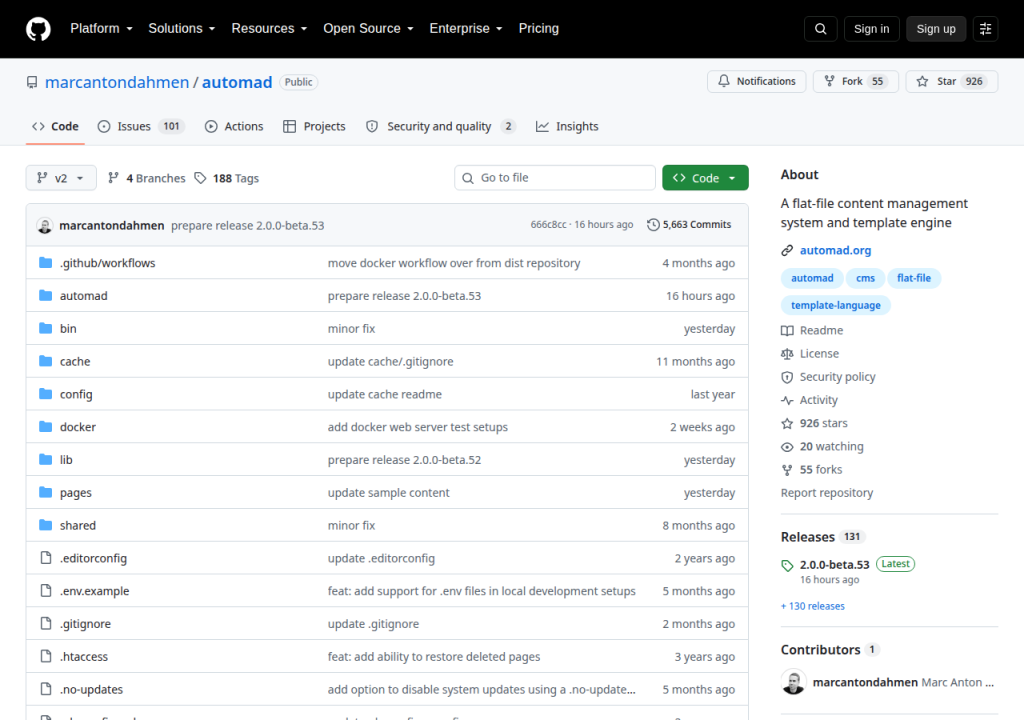Click the Notifications bell button

(x=756, y=81)
